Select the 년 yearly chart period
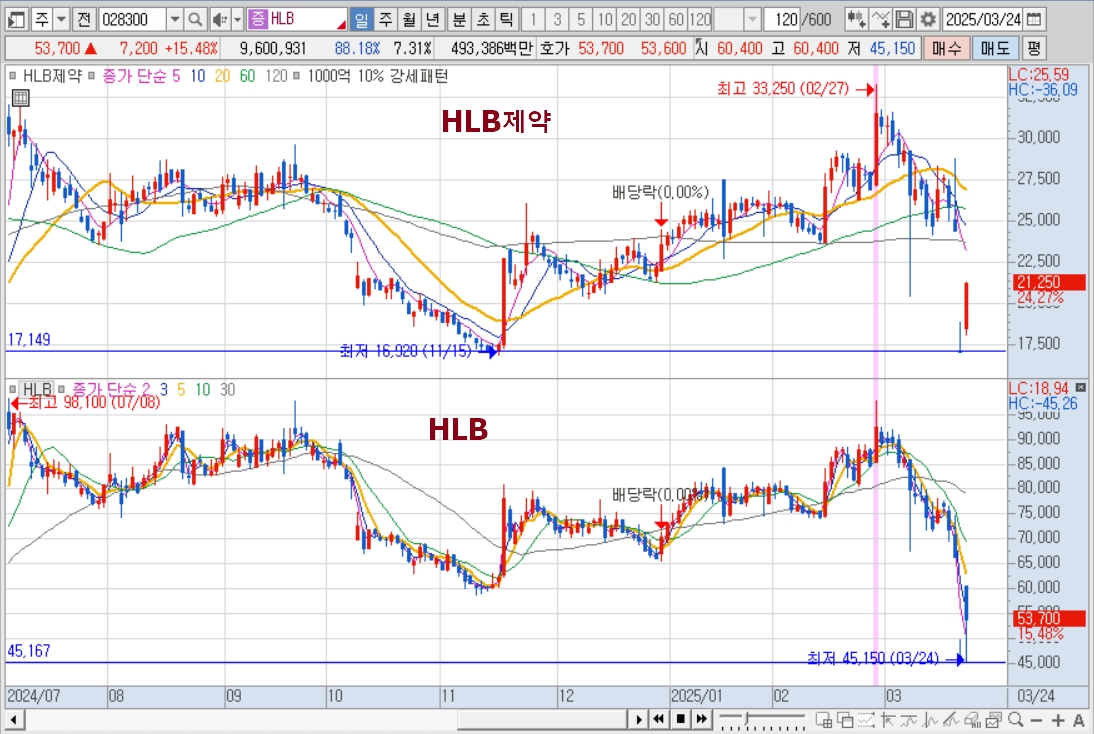Image resolution: width=1094 pixels, height=734 pixels. [x=433, y=20]
